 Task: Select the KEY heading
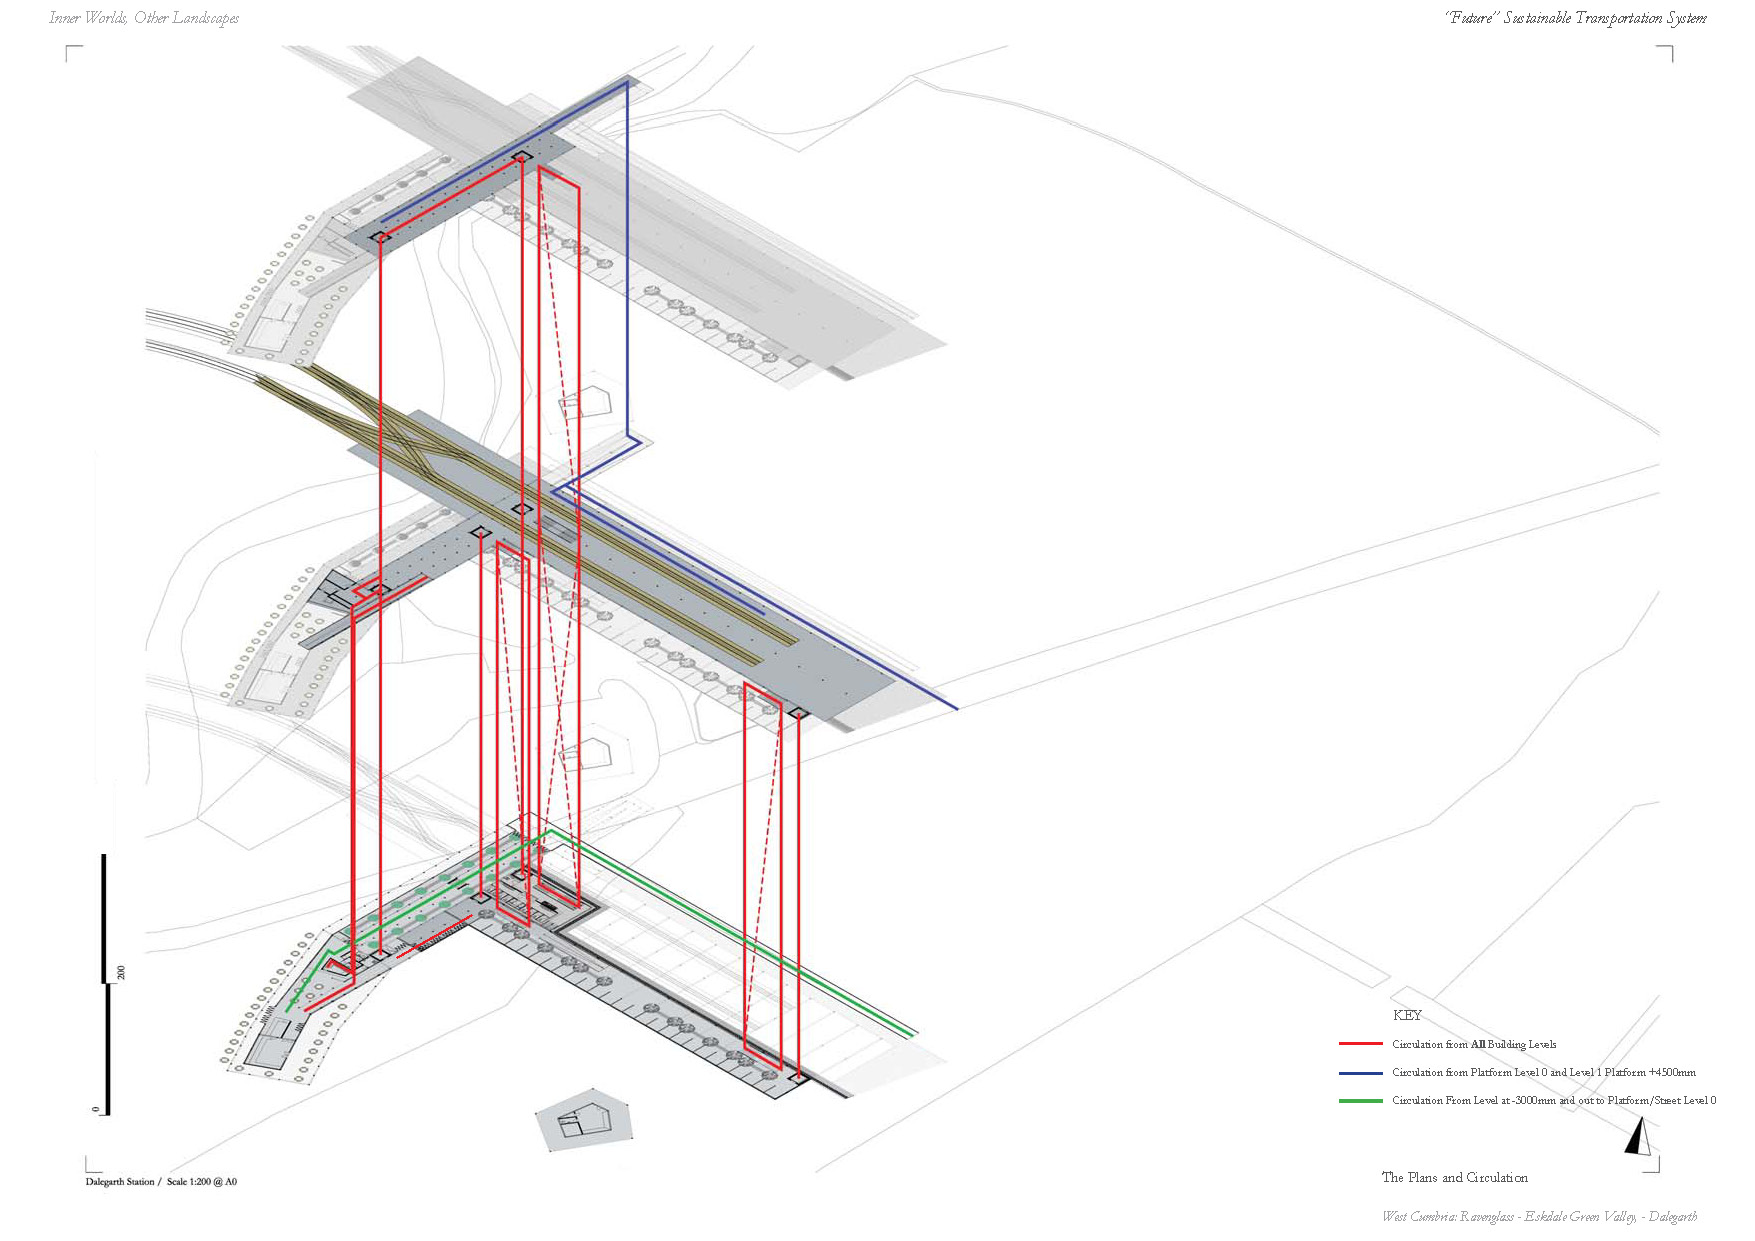pos(1406,1015)
